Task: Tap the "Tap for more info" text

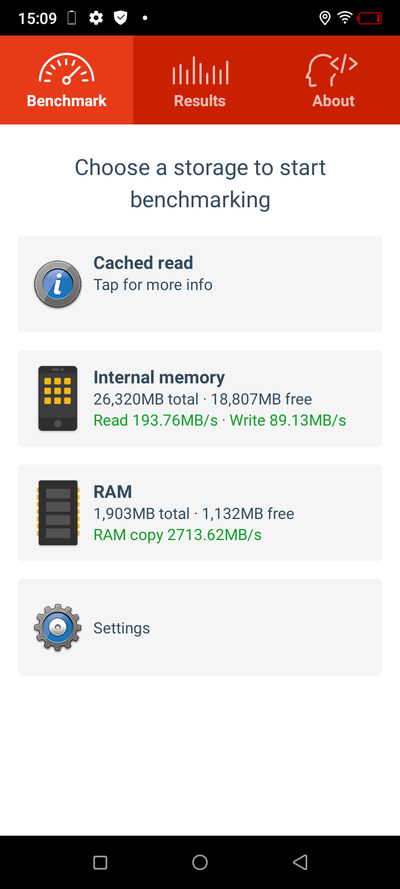Action: [153, 285]
